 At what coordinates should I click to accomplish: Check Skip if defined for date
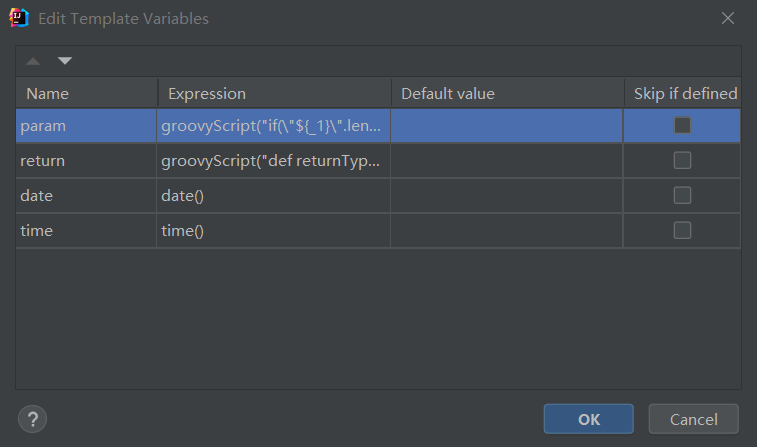click(682, 195)
